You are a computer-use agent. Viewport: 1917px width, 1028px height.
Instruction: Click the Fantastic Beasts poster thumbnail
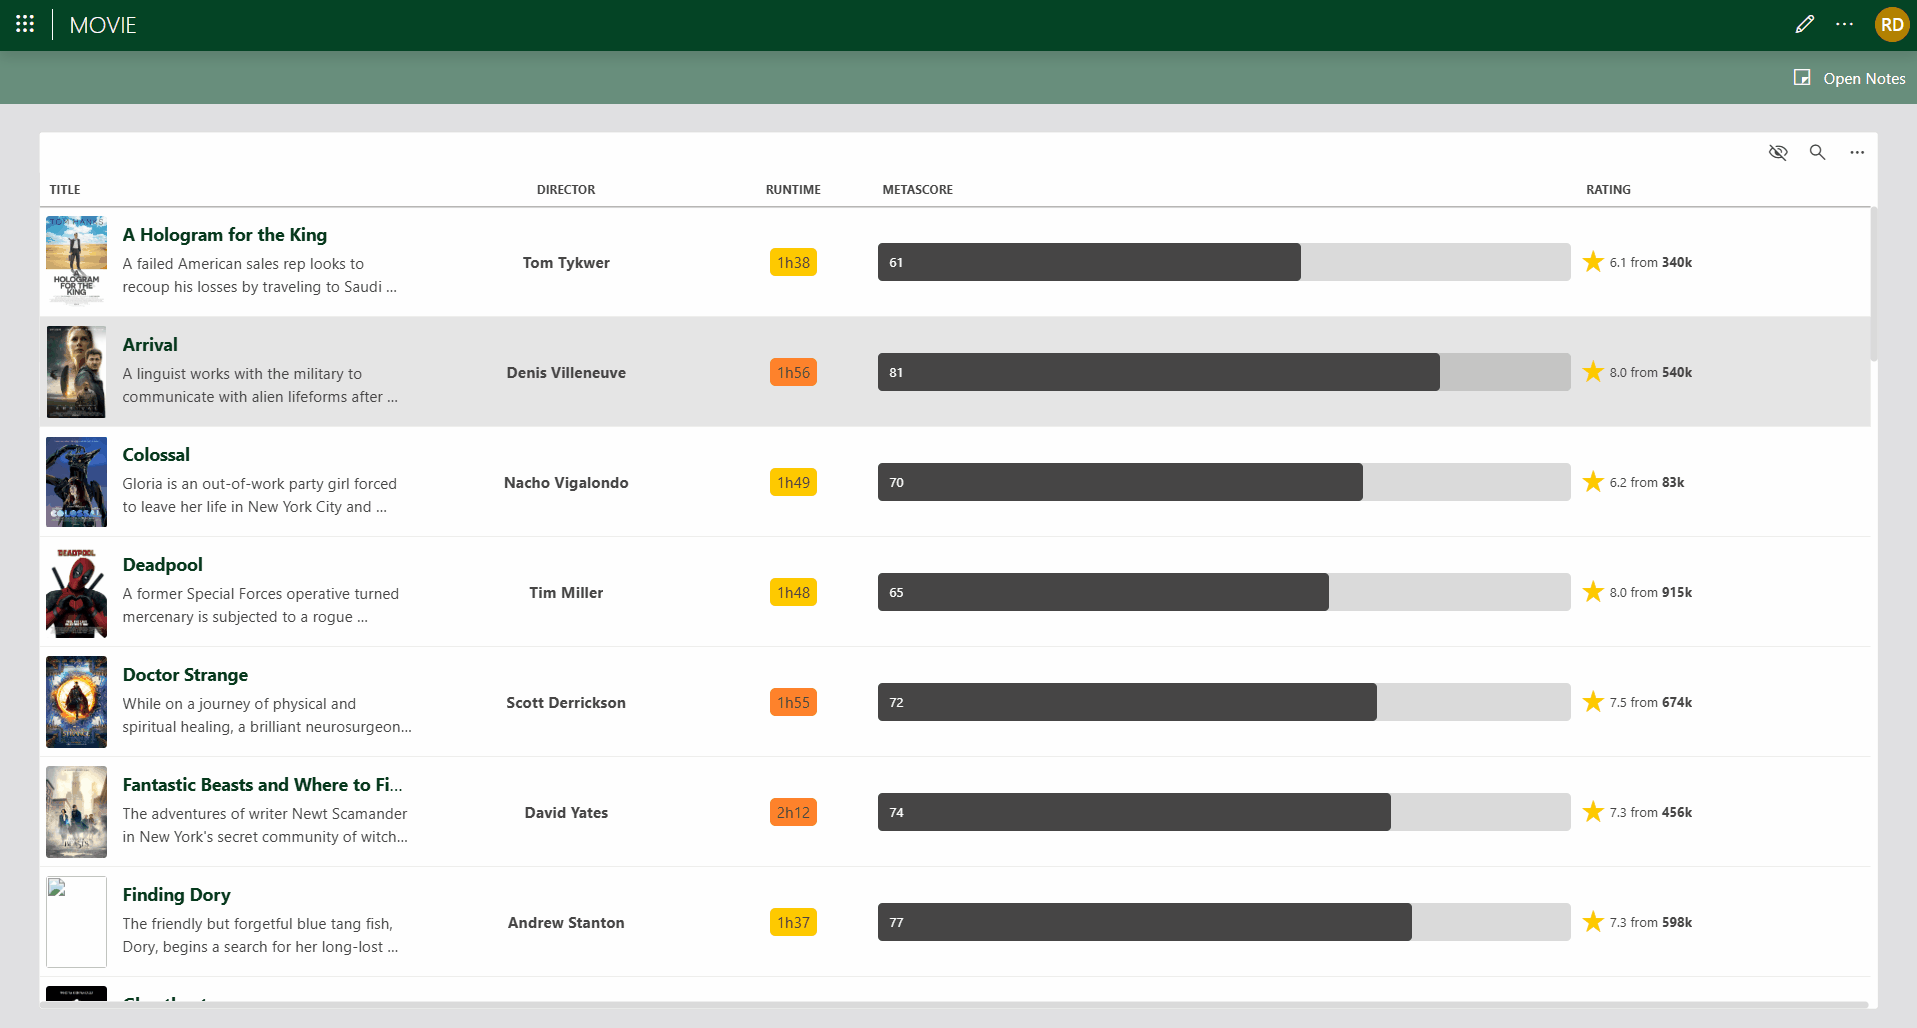76,812
